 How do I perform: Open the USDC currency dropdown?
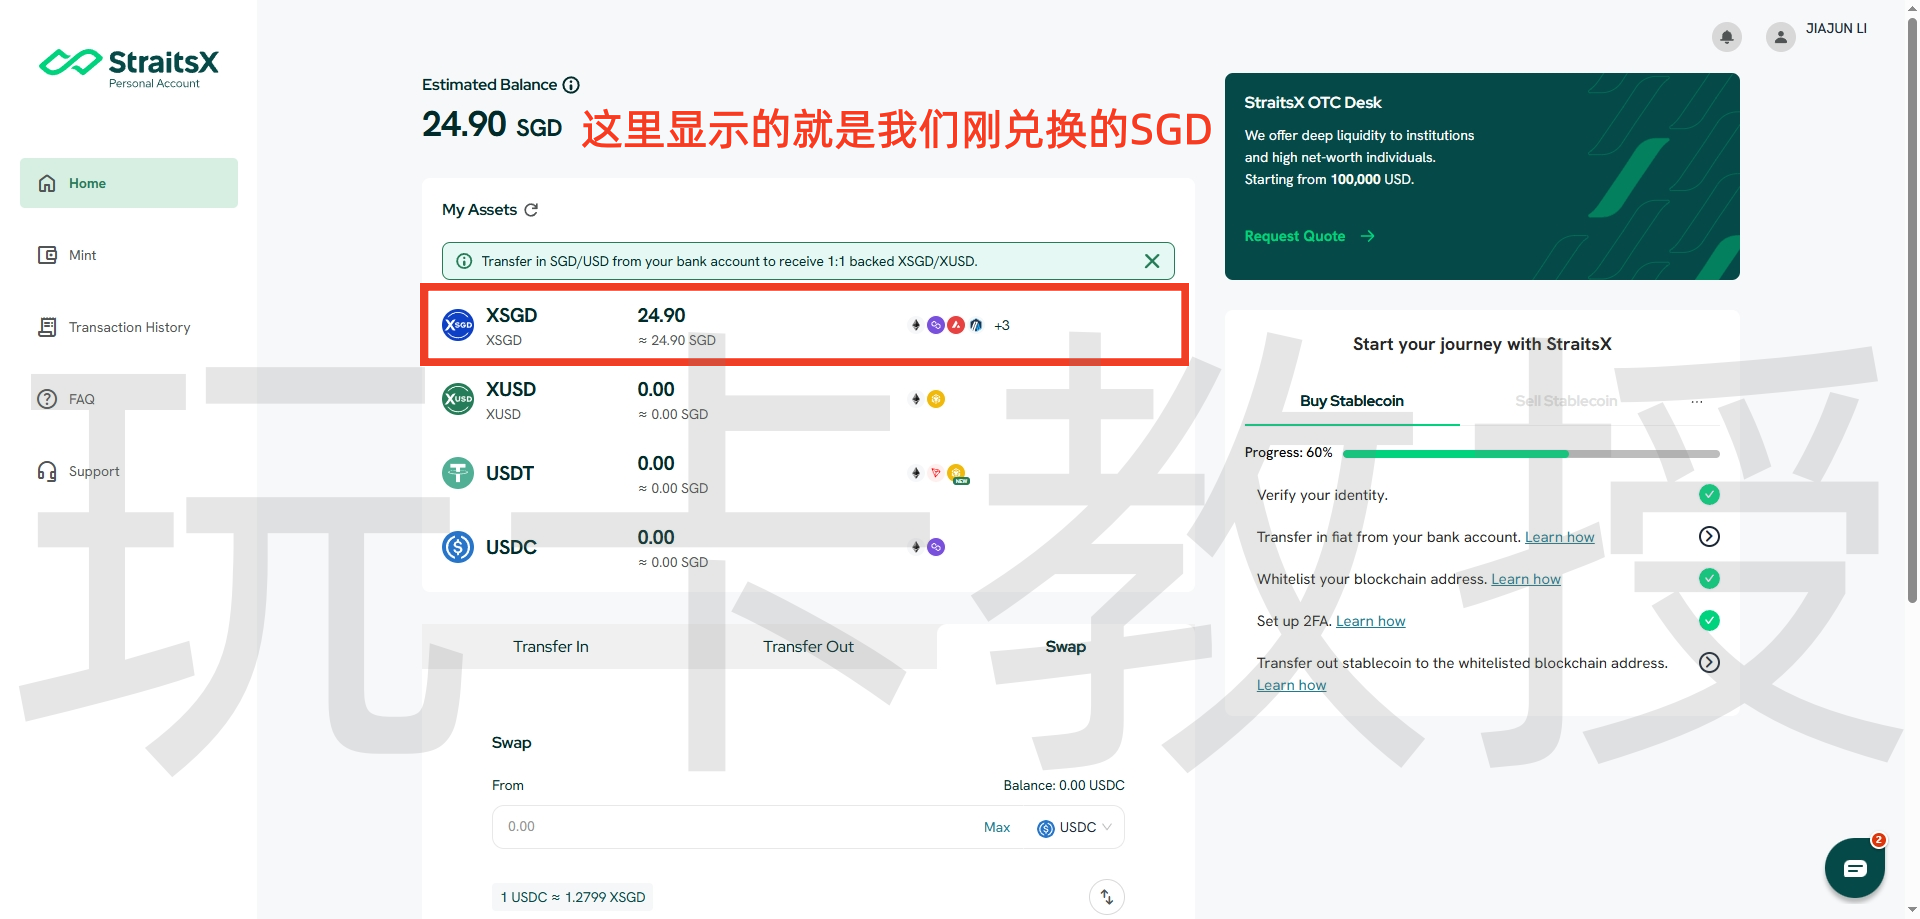pyautogui.click(x=1075, y=828)
